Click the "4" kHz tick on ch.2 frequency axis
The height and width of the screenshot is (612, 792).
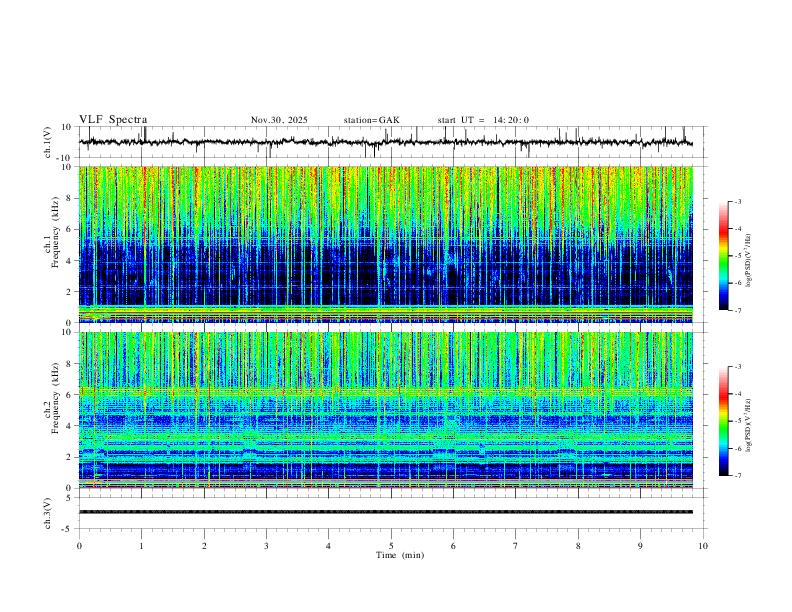[69, 426]
